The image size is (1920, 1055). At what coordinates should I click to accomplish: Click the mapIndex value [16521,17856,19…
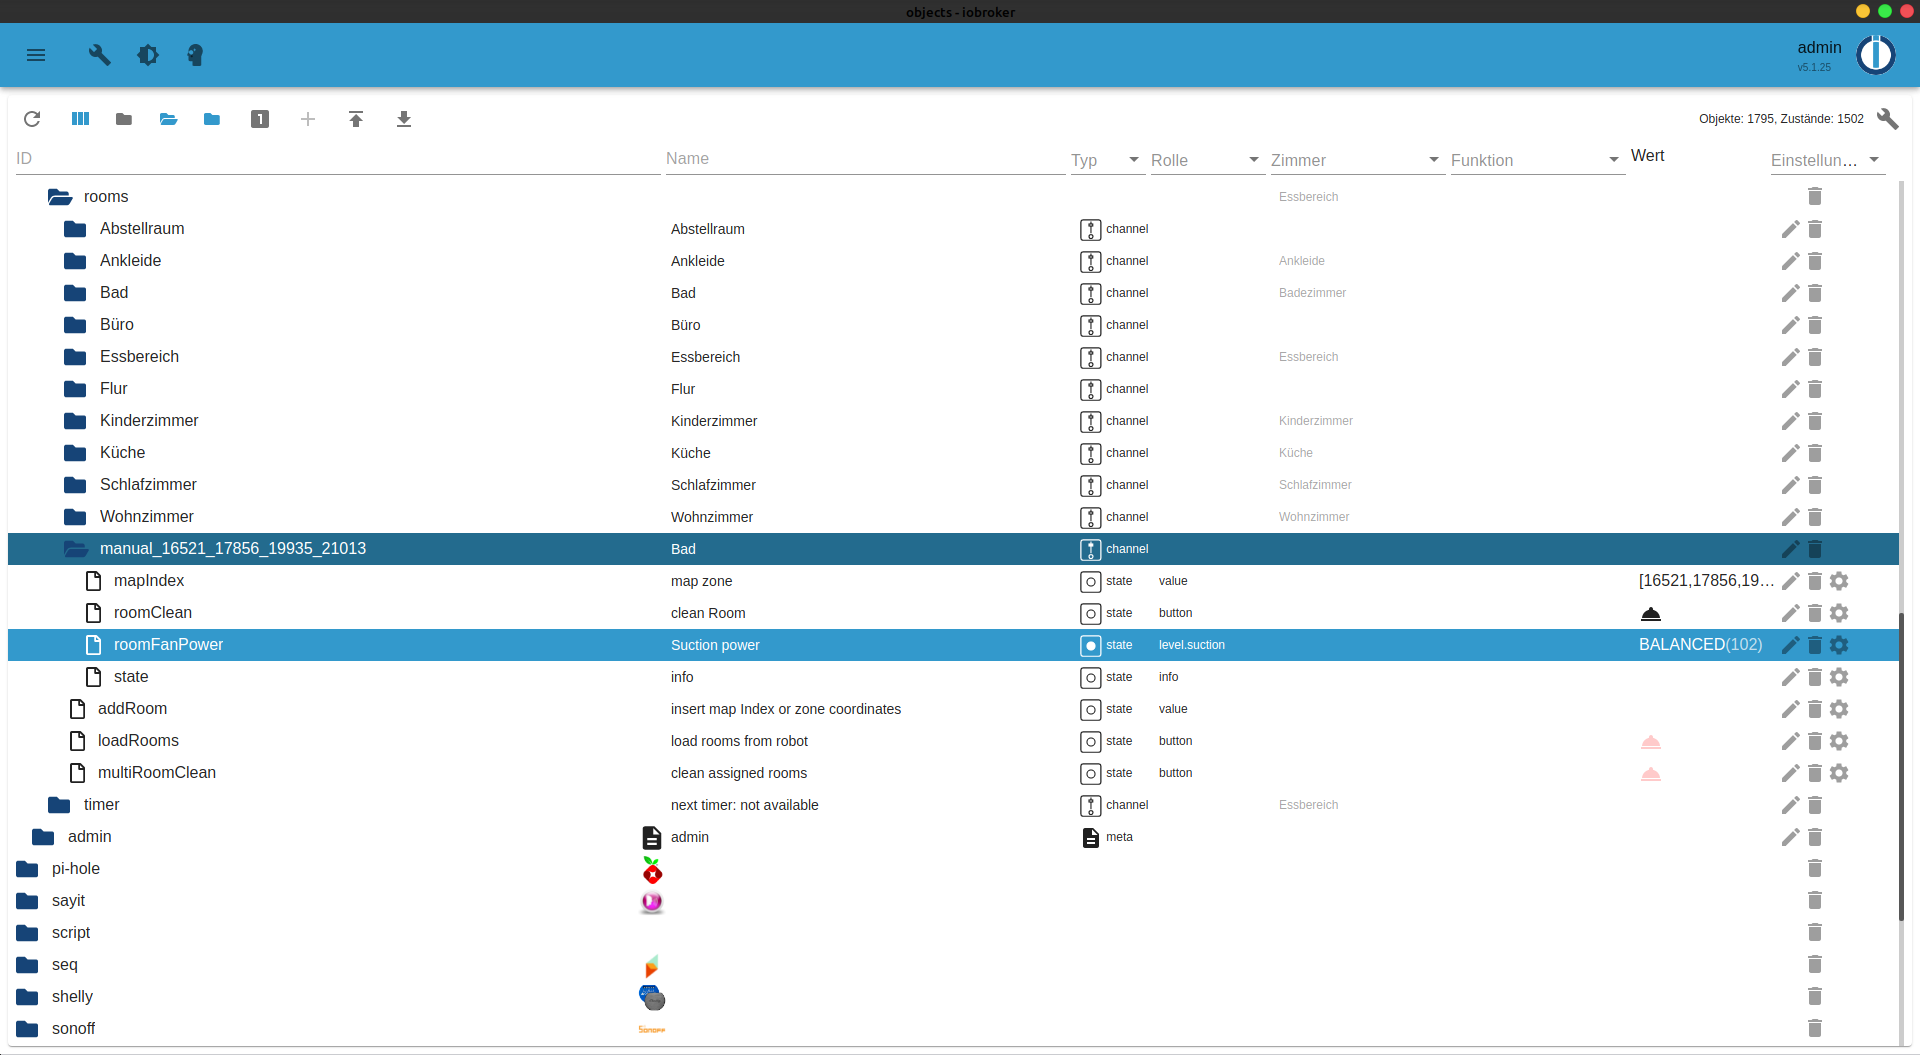1706,581
